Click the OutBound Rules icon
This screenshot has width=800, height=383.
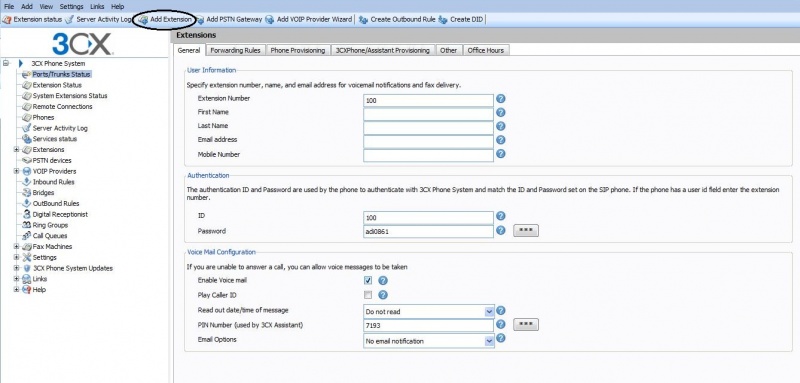(x=27, y=203)
